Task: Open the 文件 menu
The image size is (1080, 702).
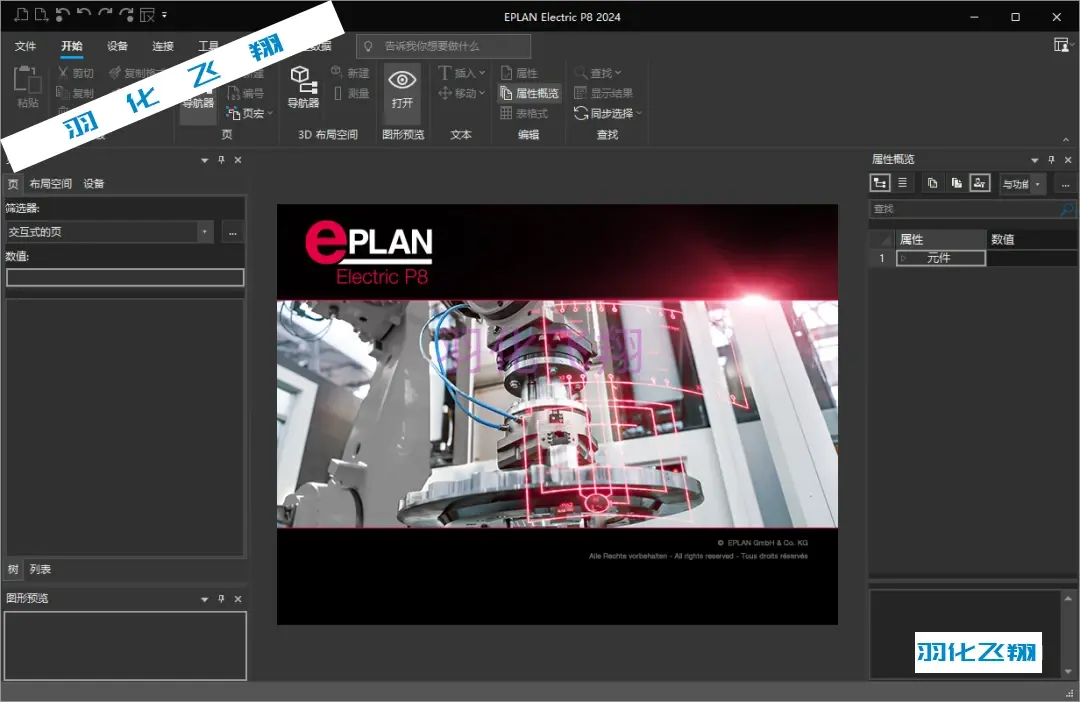Action: [25, 46]
